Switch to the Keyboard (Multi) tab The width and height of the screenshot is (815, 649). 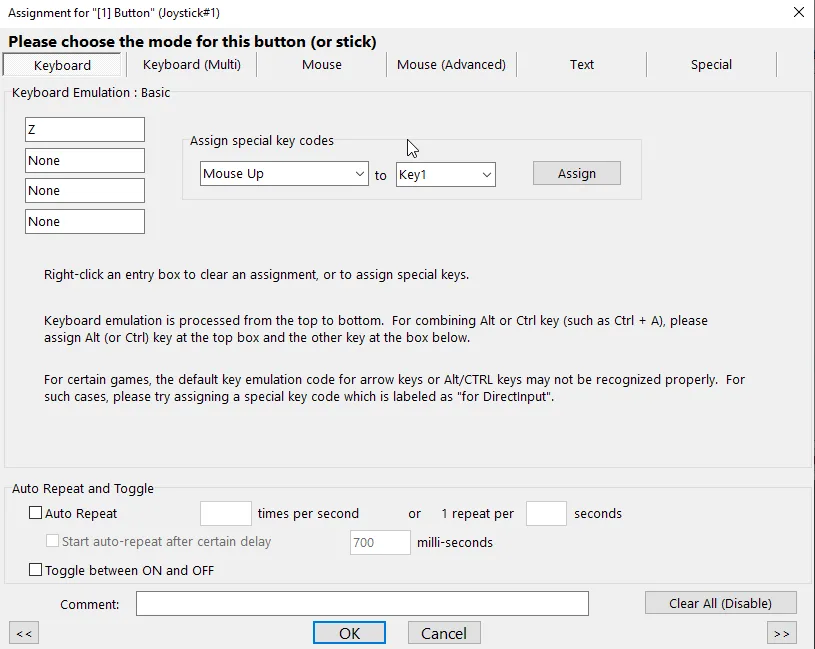click(x=191, y=64)
